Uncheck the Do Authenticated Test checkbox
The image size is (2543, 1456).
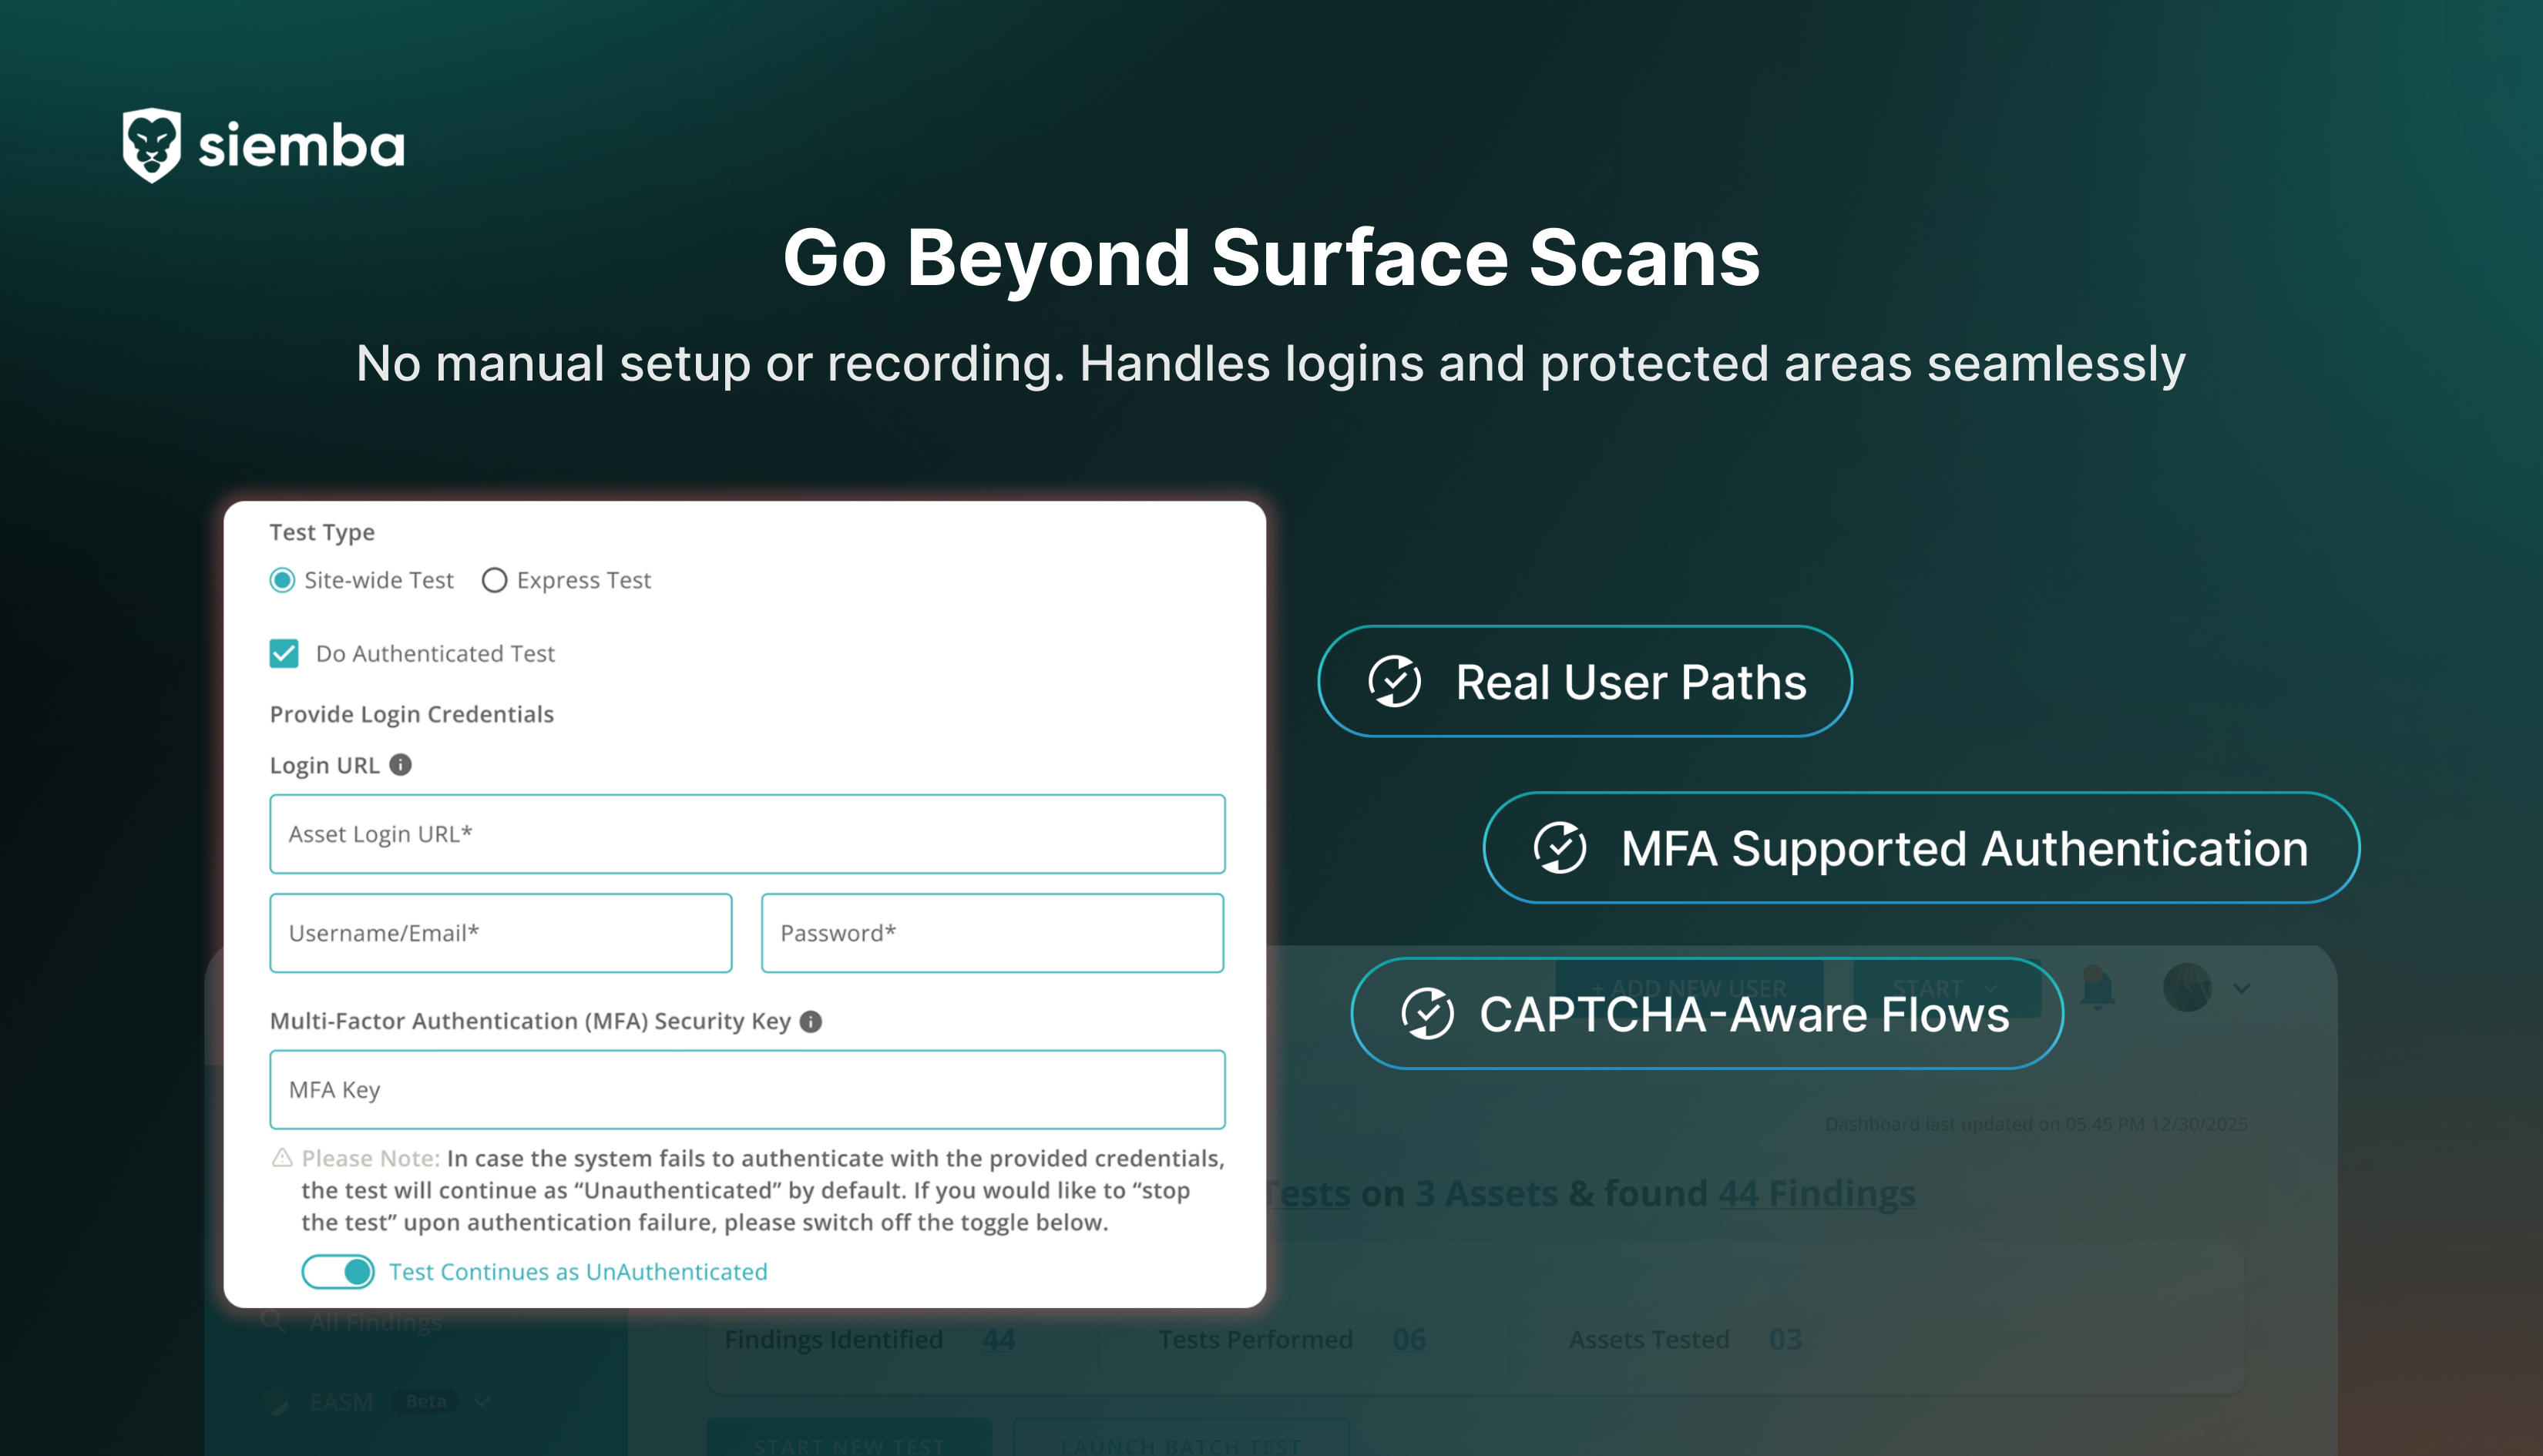[284, 654]
